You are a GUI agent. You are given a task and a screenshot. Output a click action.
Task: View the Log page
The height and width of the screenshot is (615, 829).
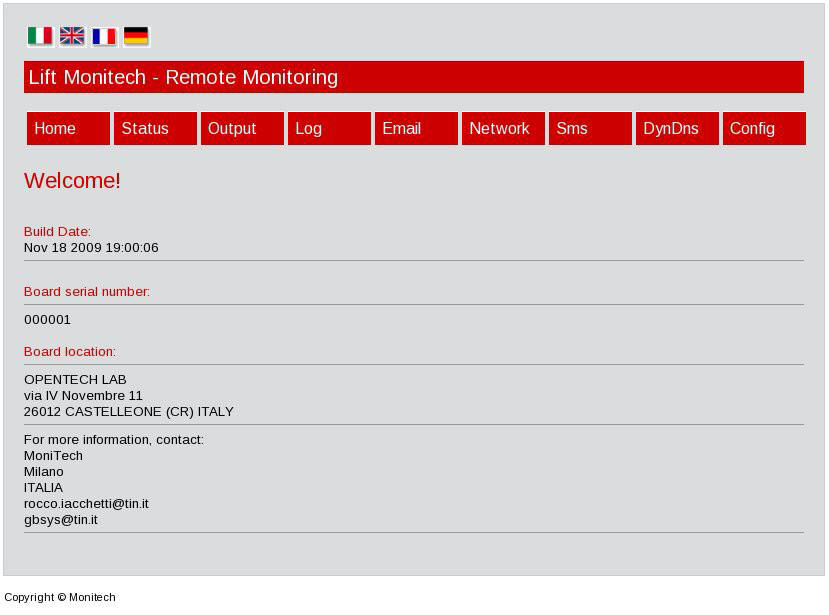pos(329,128)
